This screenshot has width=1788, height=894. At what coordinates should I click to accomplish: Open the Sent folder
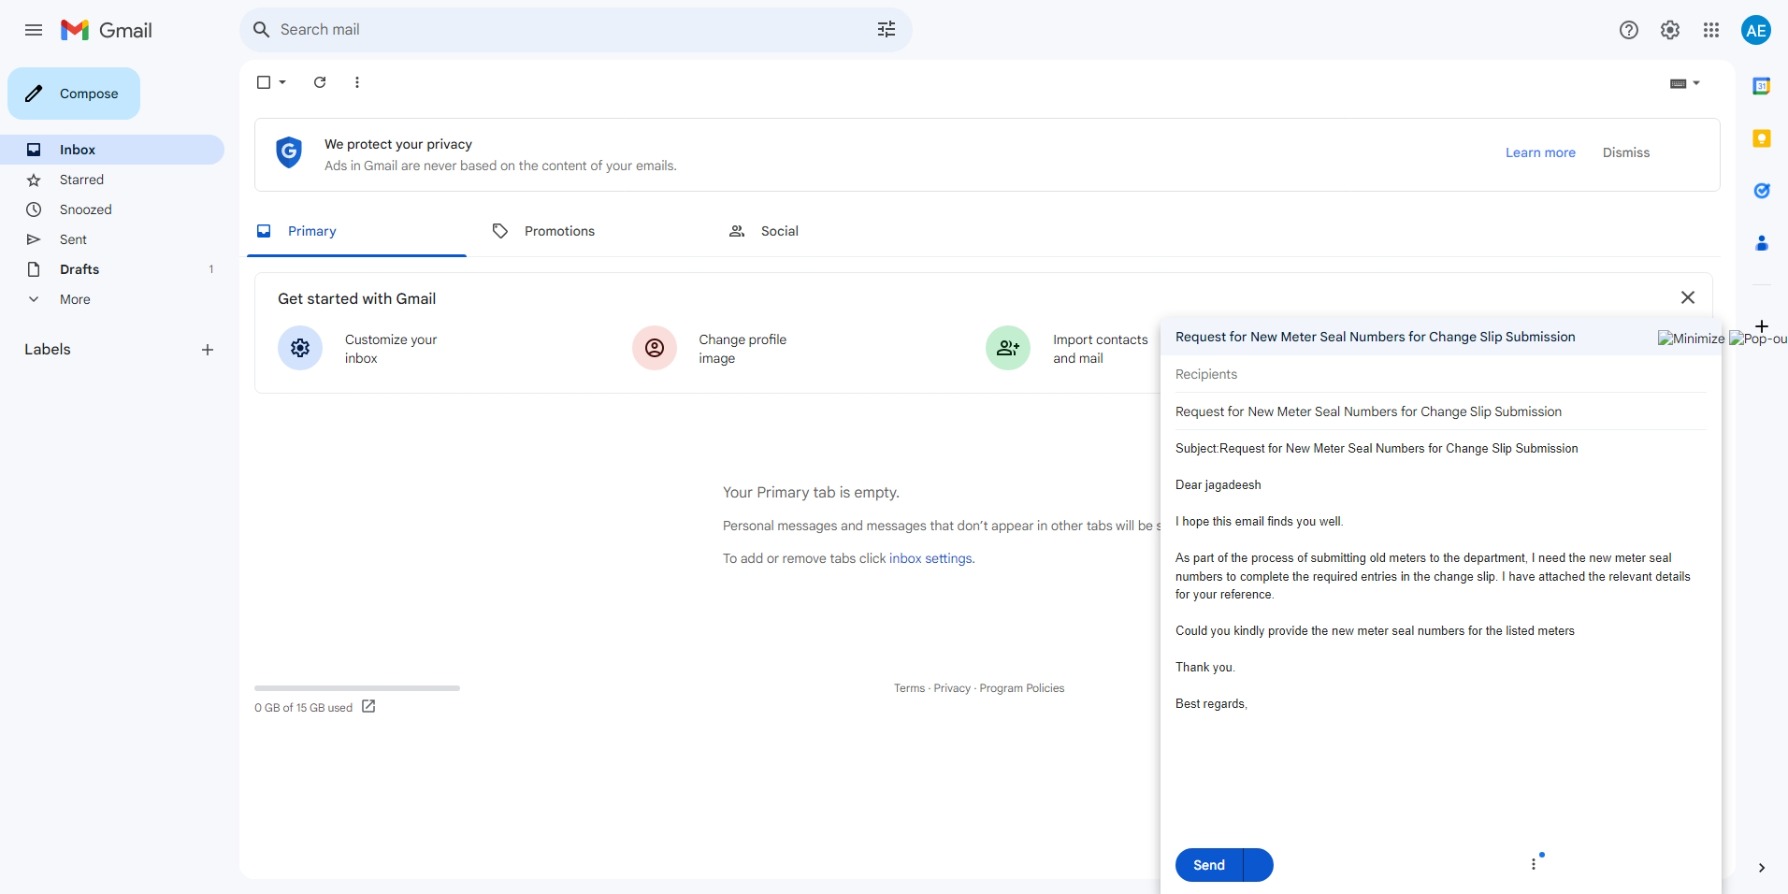(x=112, y=240)
